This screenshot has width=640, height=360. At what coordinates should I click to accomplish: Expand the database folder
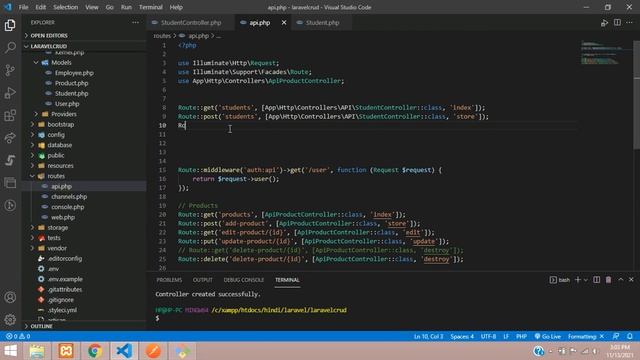[60, 145]
